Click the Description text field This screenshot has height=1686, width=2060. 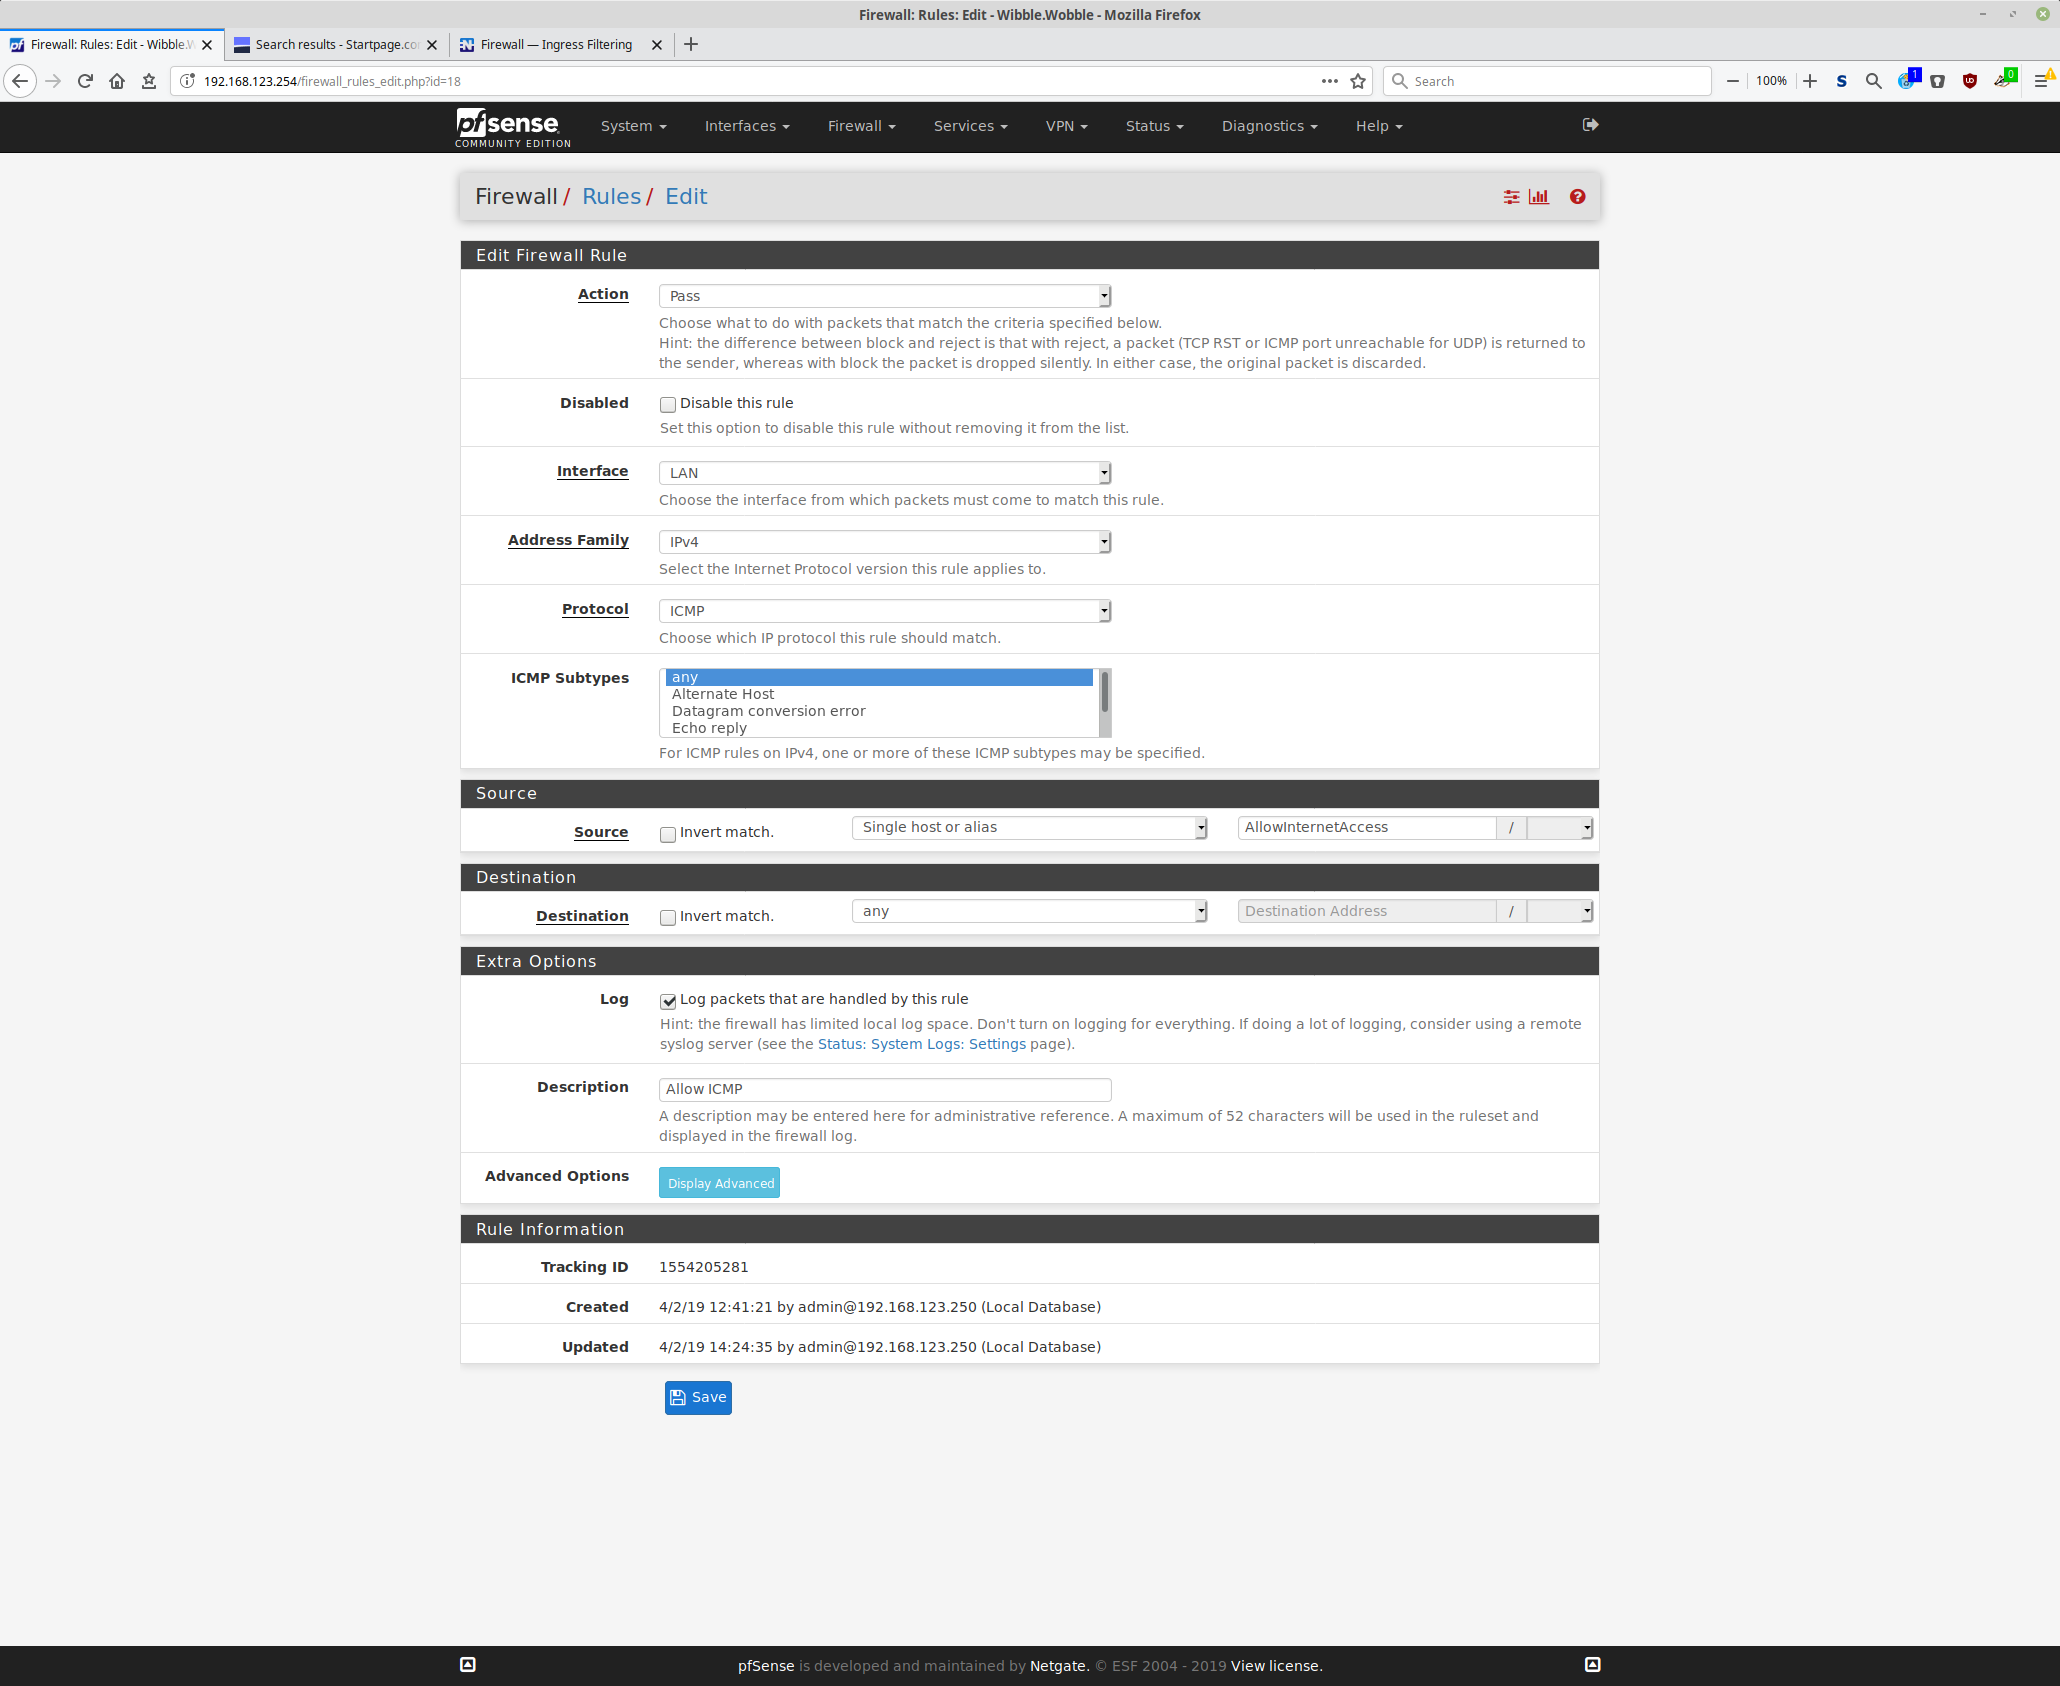click(x=884, y=1089)
